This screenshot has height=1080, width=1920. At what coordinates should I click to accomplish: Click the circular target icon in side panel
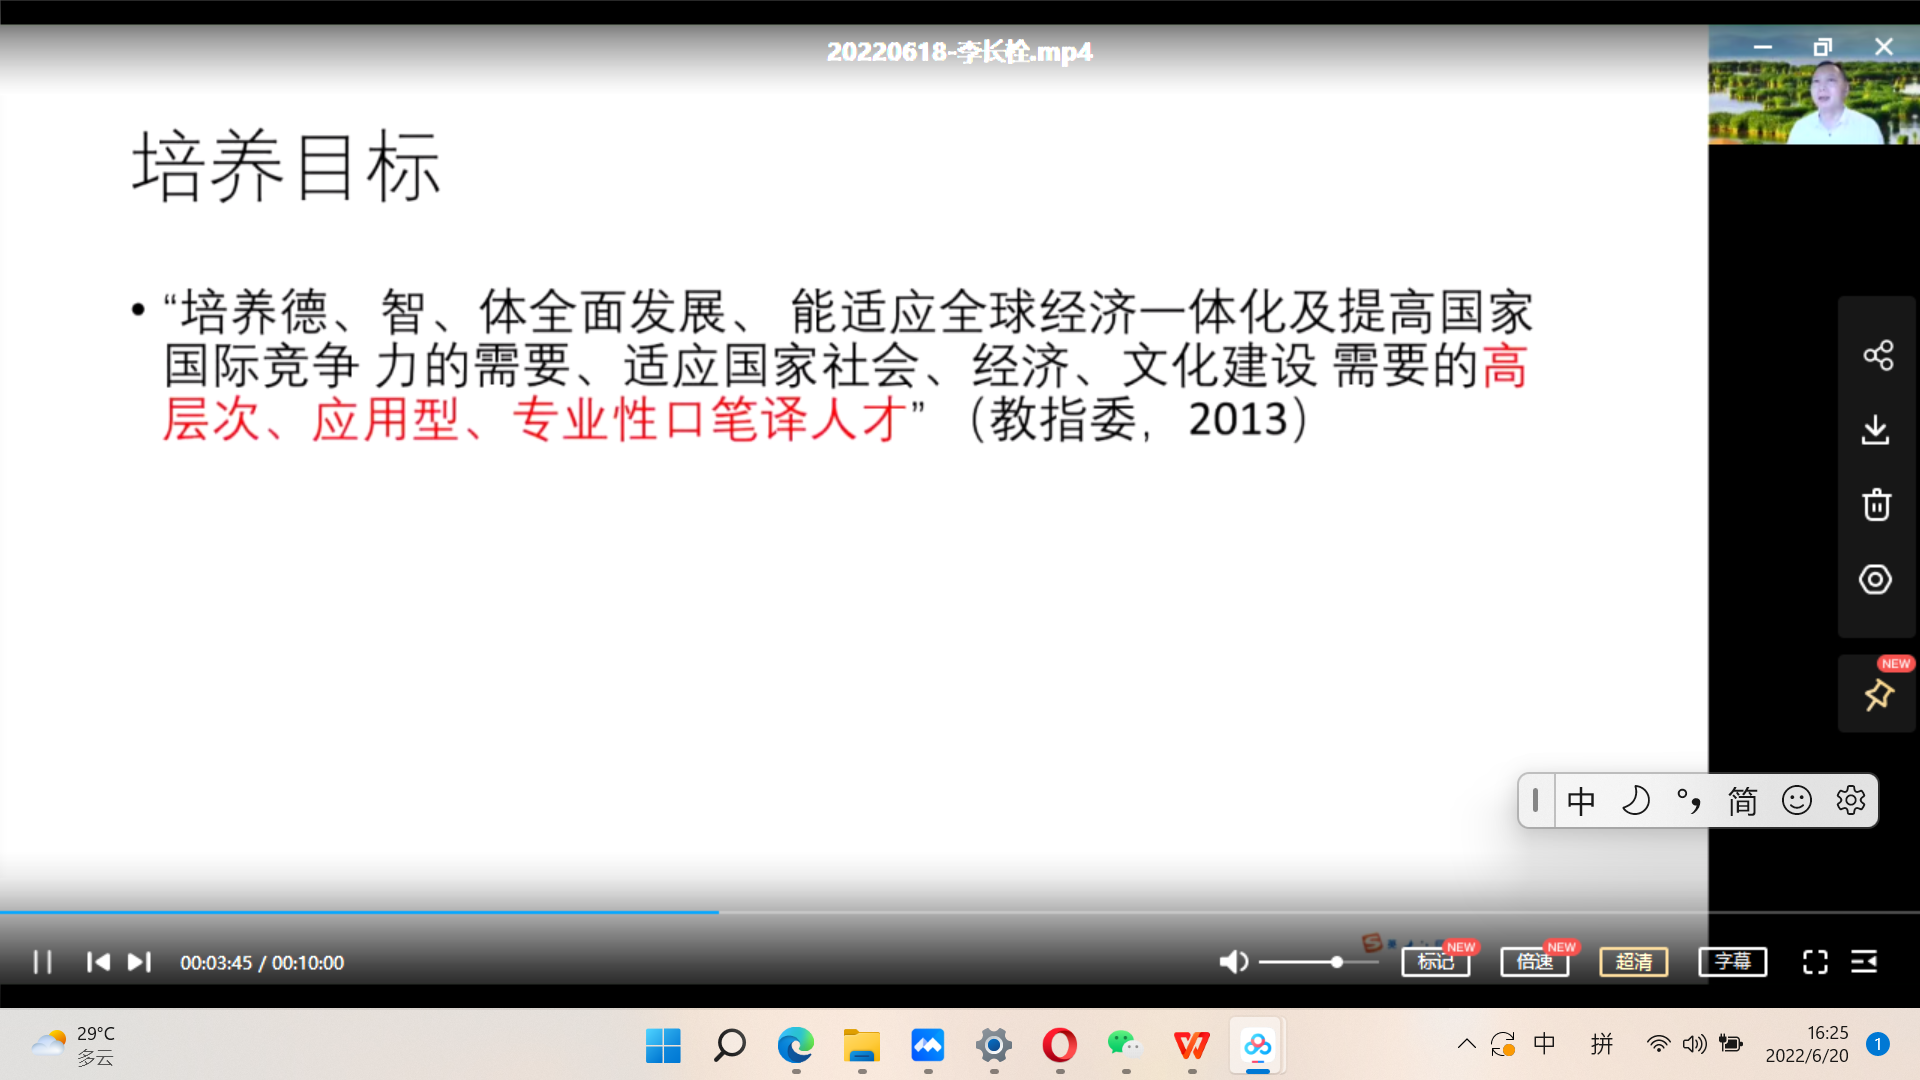click(1875, 580)
